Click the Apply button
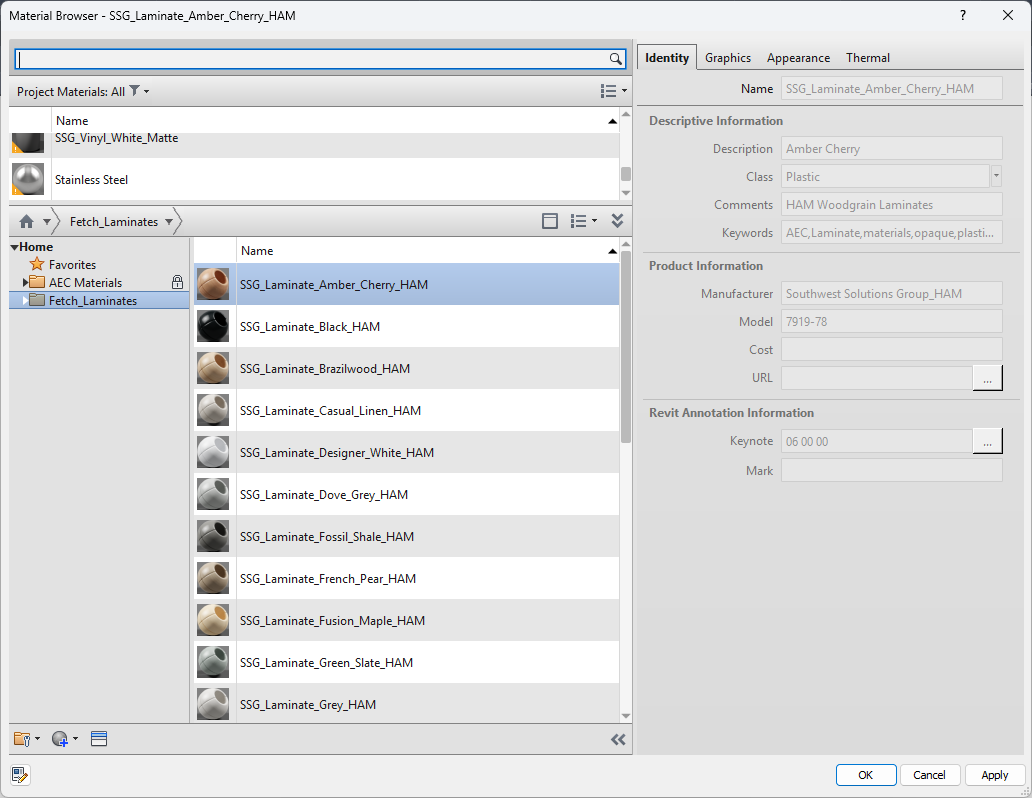The image size is (1032, 798). click(x=995, y=774)
